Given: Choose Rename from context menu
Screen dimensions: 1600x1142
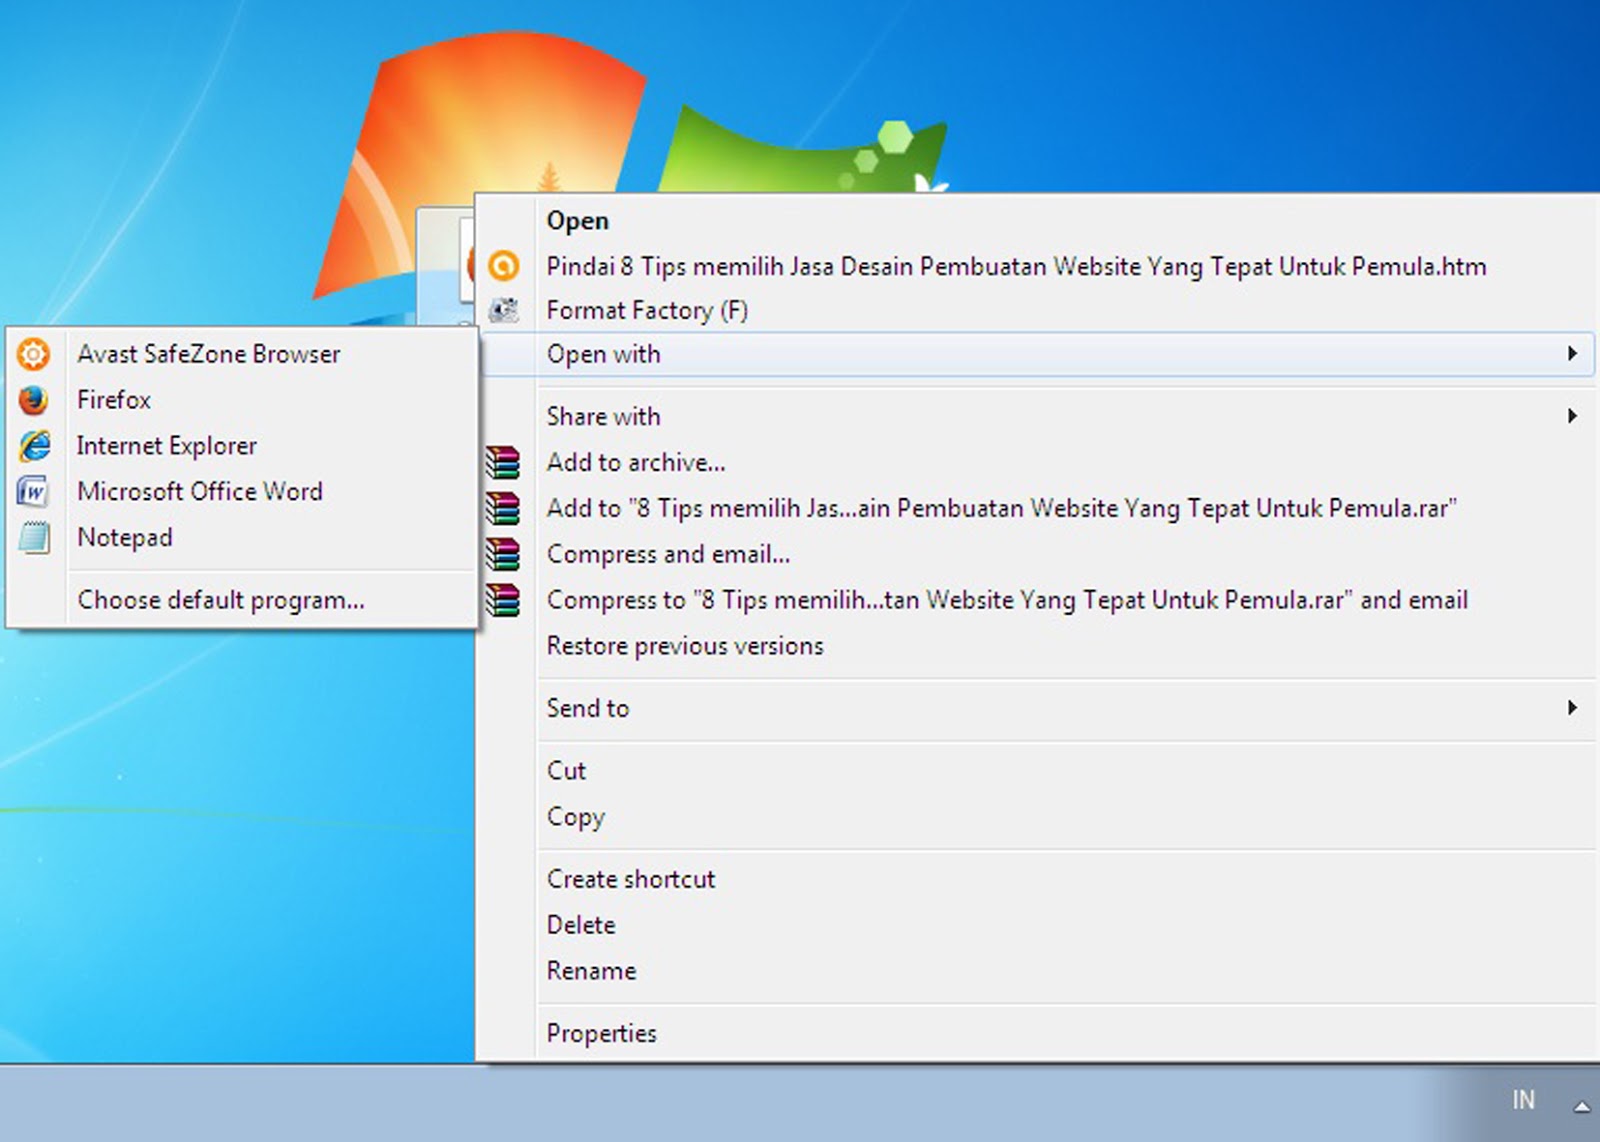Looking at the screenshot, I should tap(1036, 971).
